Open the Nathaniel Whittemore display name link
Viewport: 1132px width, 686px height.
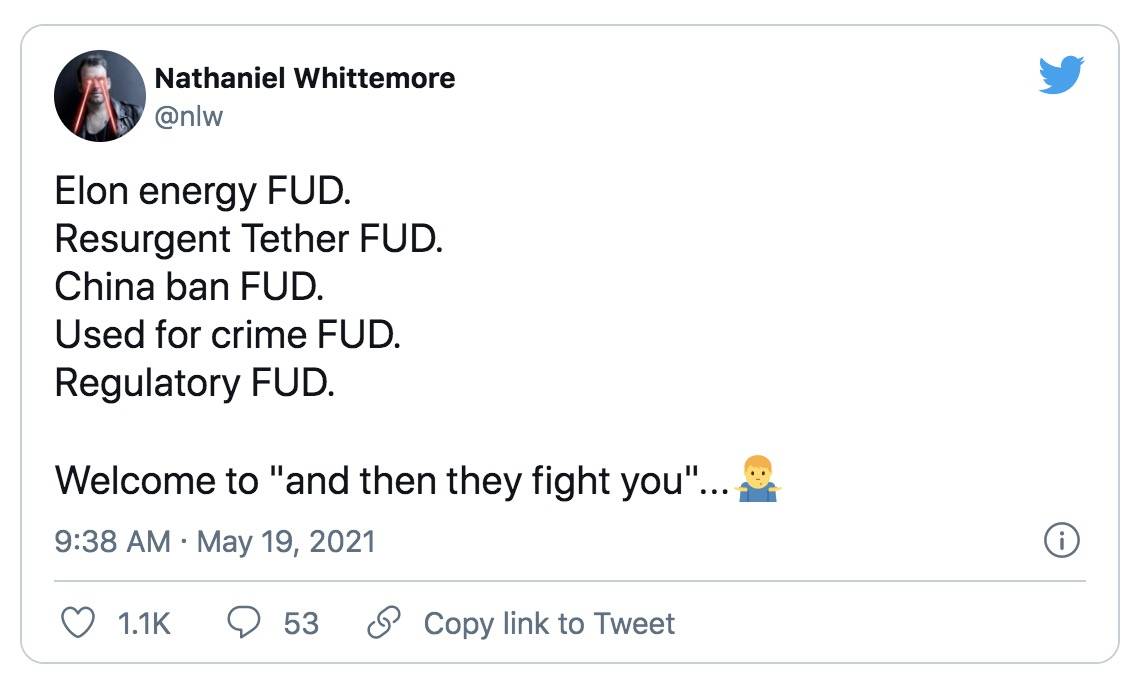coord(305,78)
